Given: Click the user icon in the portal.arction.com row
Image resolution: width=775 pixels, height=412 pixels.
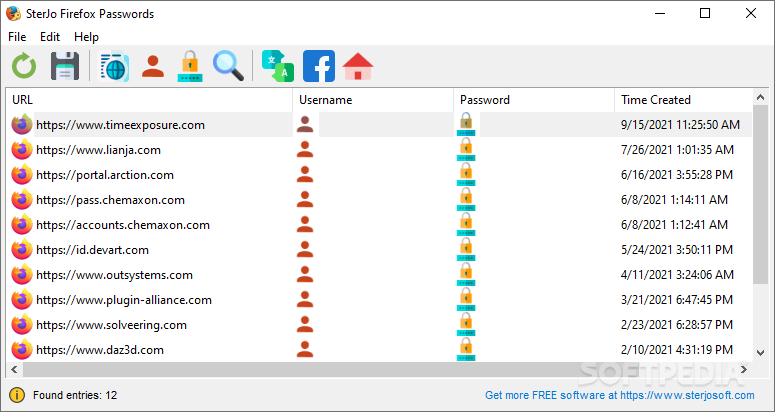Looking at the screenshot, I should [x=305, y=175].
